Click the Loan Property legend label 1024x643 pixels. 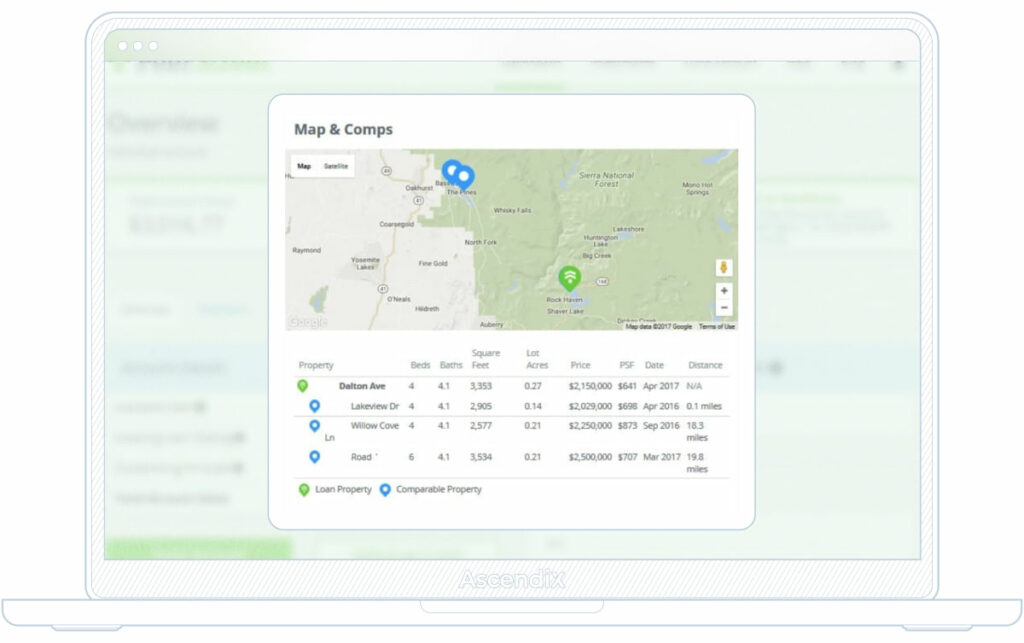344,490
